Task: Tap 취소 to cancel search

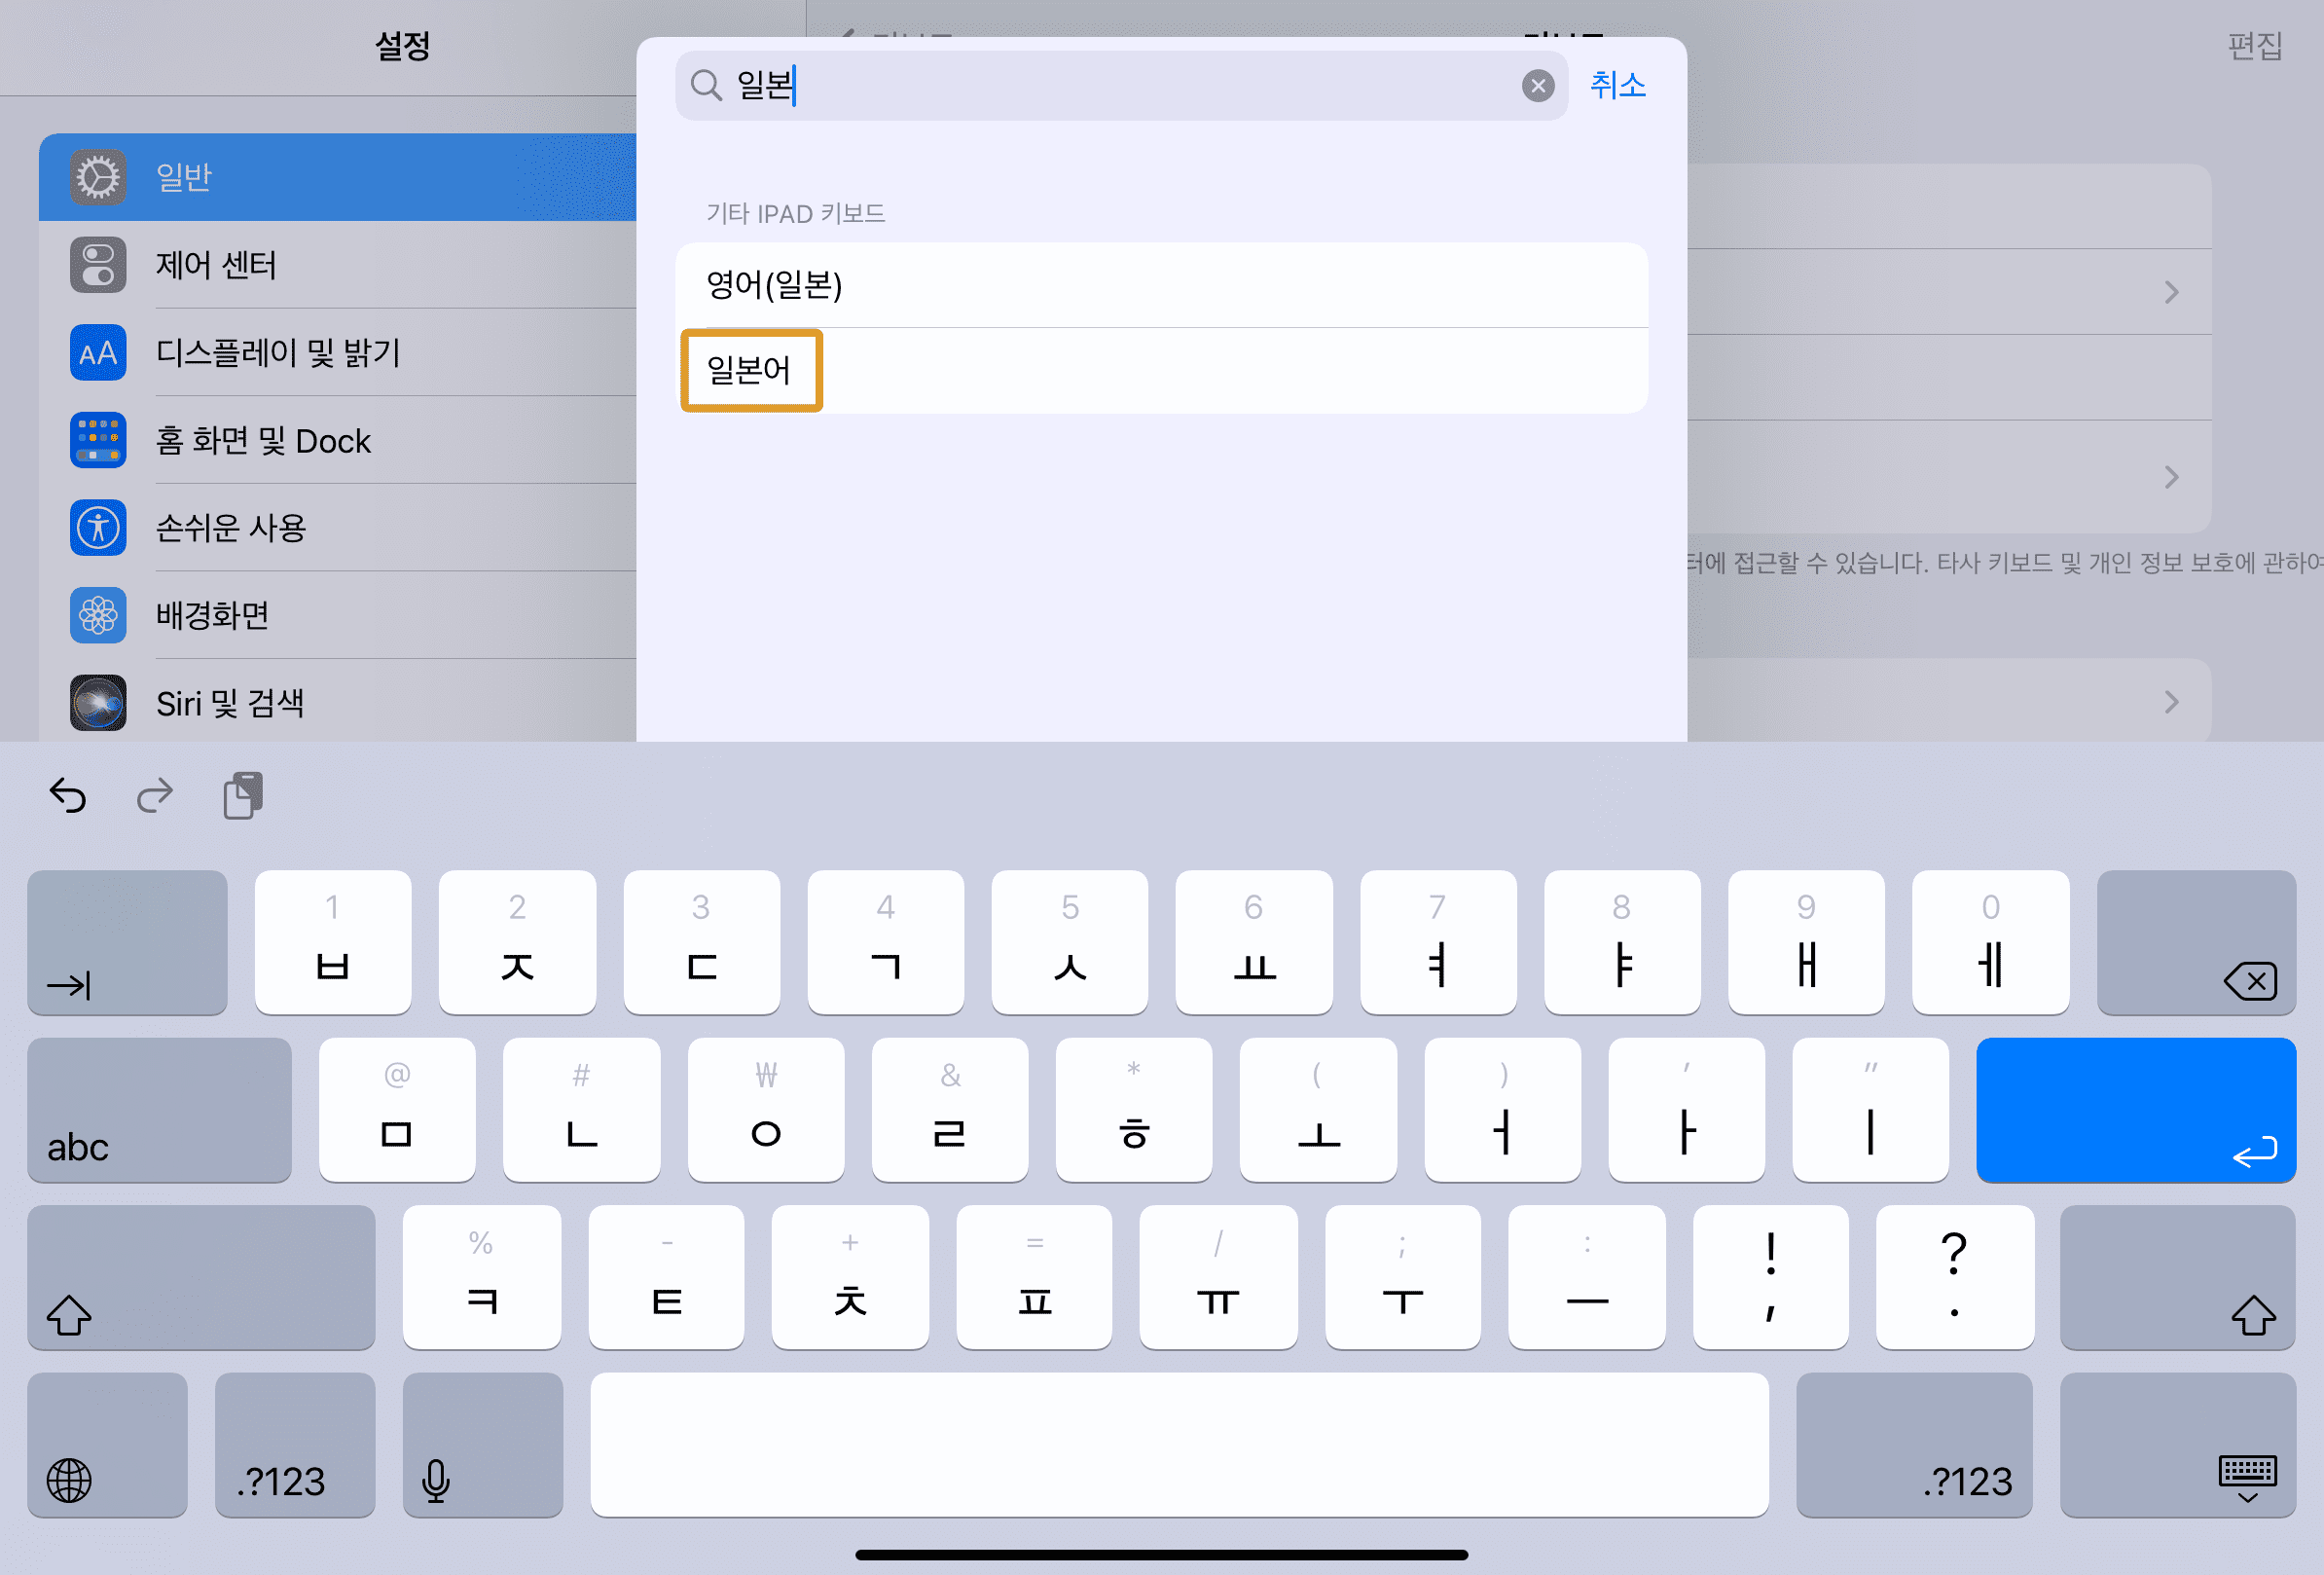Action: click(x=1617, y=86)
